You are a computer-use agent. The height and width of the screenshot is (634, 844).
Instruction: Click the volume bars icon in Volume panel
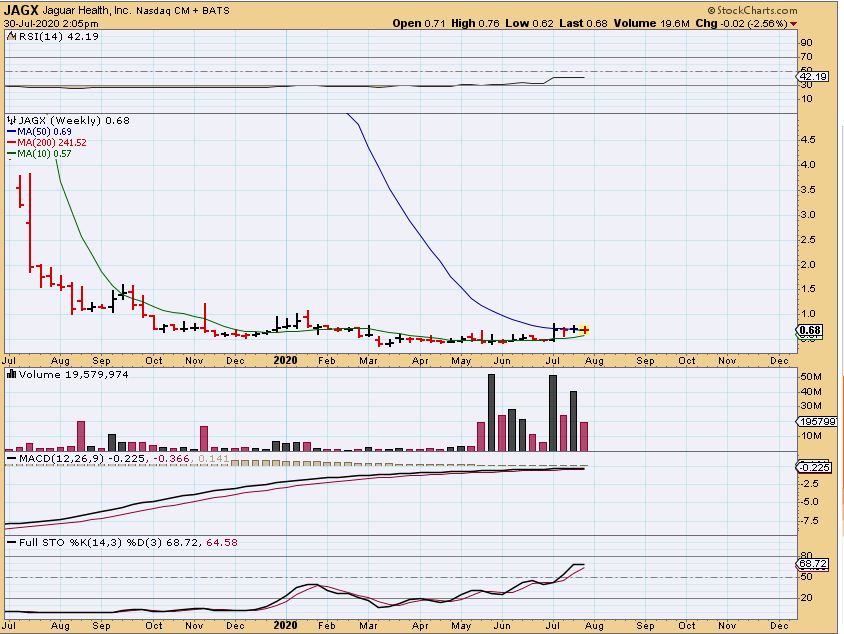(x=11, y=374)
